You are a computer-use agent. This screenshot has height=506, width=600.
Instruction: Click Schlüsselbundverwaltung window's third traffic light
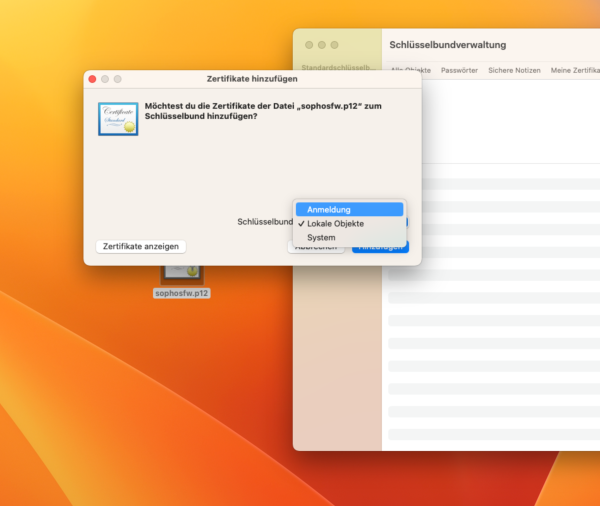[334, 45]
